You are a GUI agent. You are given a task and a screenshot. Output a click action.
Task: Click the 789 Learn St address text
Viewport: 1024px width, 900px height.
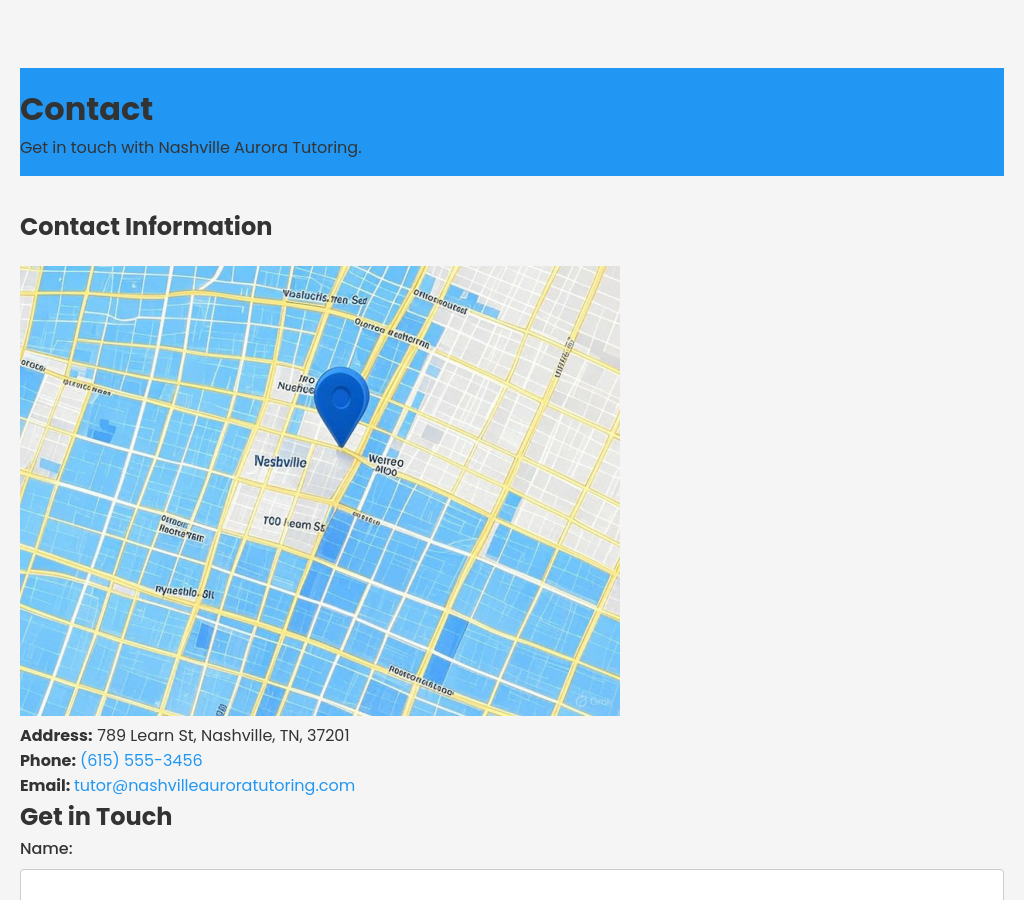click(x=223, y=735)
